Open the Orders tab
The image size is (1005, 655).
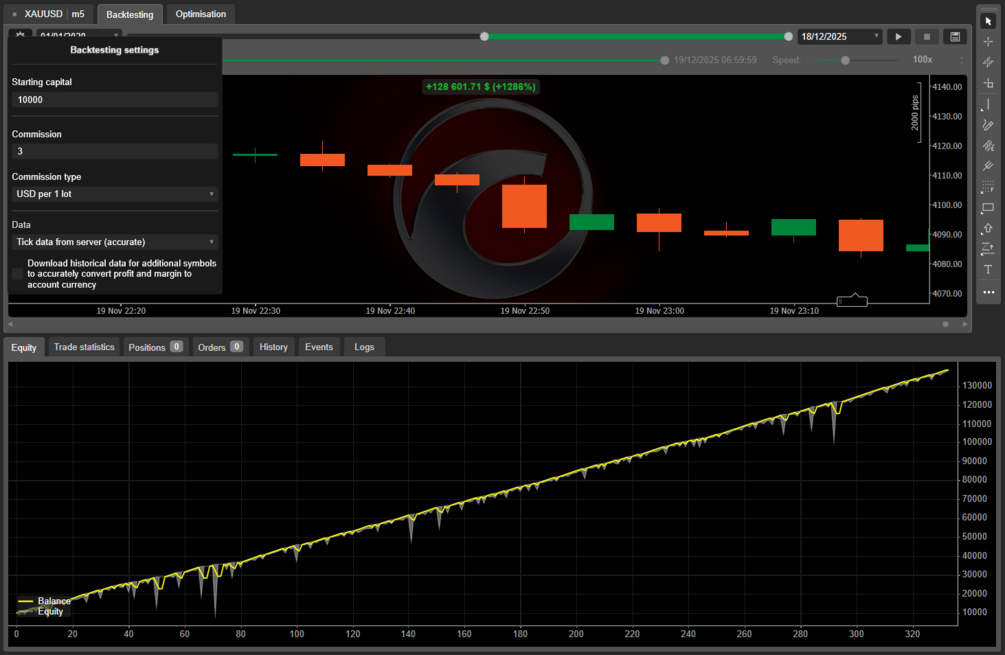click(219, 347)
